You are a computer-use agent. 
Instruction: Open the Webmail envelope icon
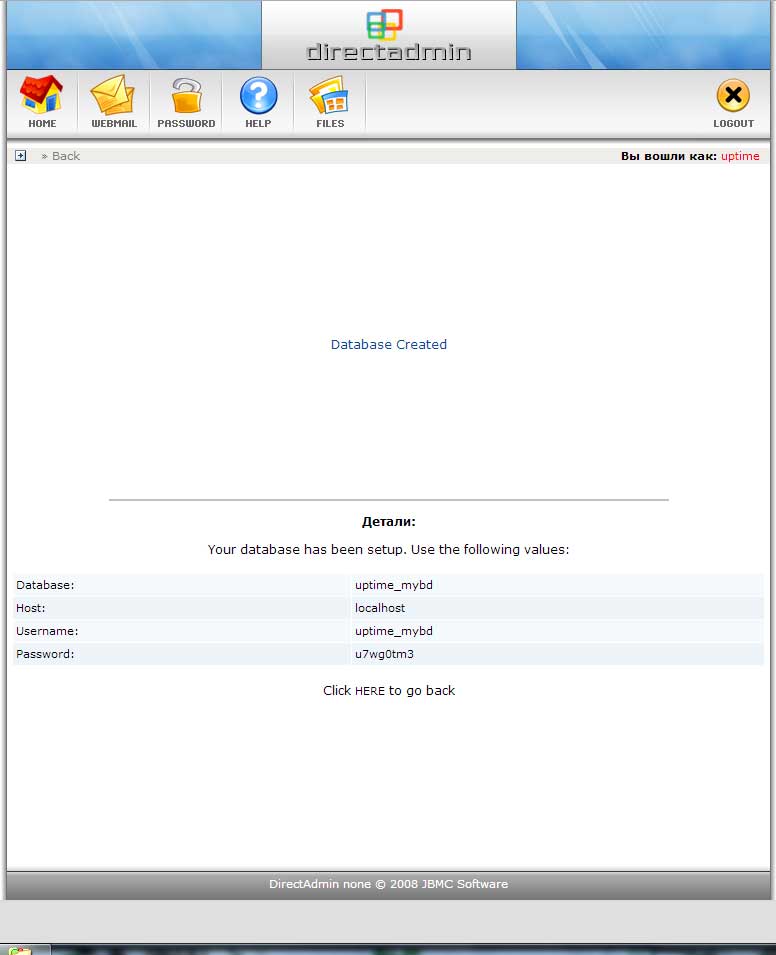[x=113, y=95]
